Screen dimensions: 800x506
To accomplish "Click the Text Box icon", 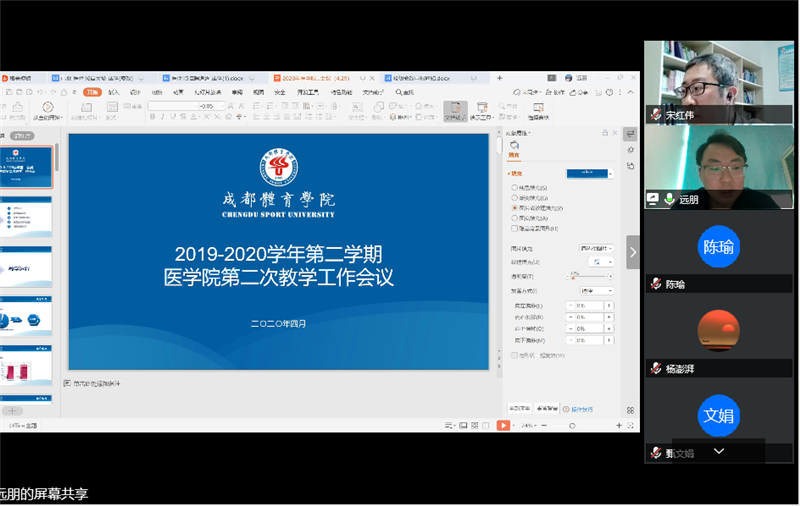I will (357, 107).
